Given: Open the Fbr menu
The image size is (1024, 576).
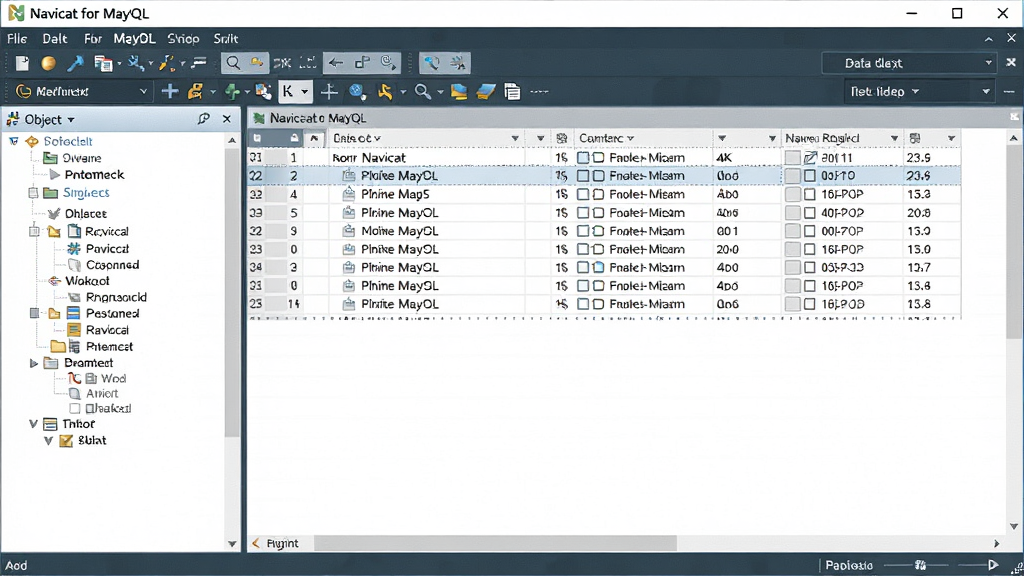Looking at the screenshot, I should [93, 39].
